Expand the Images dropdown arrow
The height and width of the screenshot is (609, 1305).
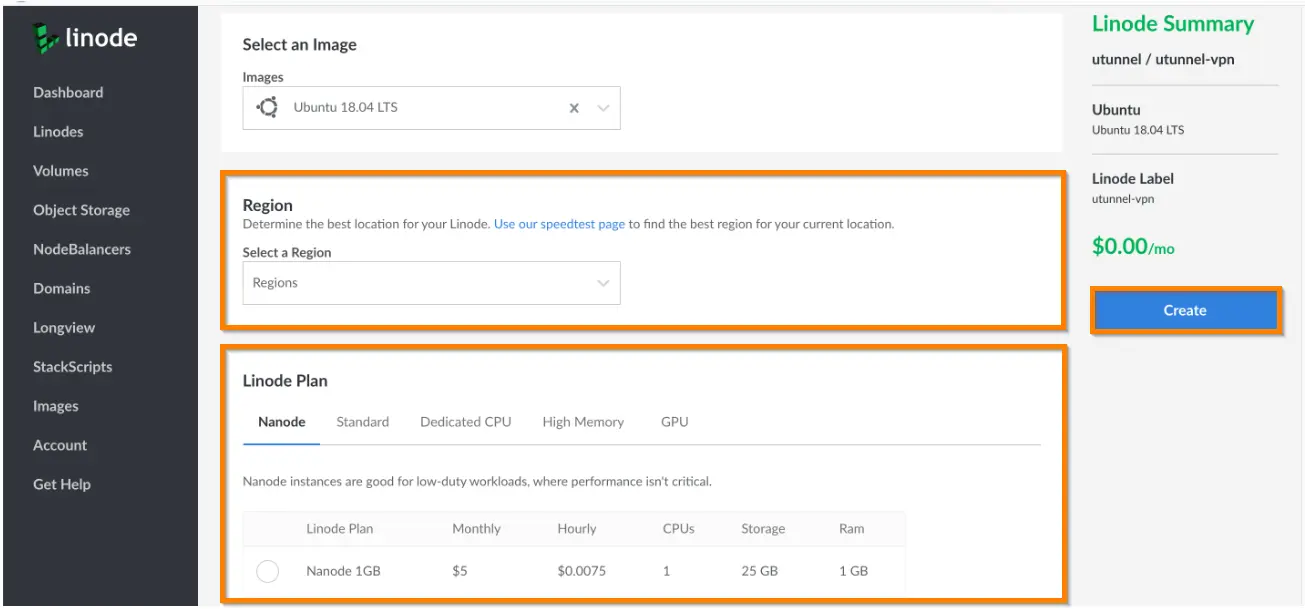coord(603,108)
